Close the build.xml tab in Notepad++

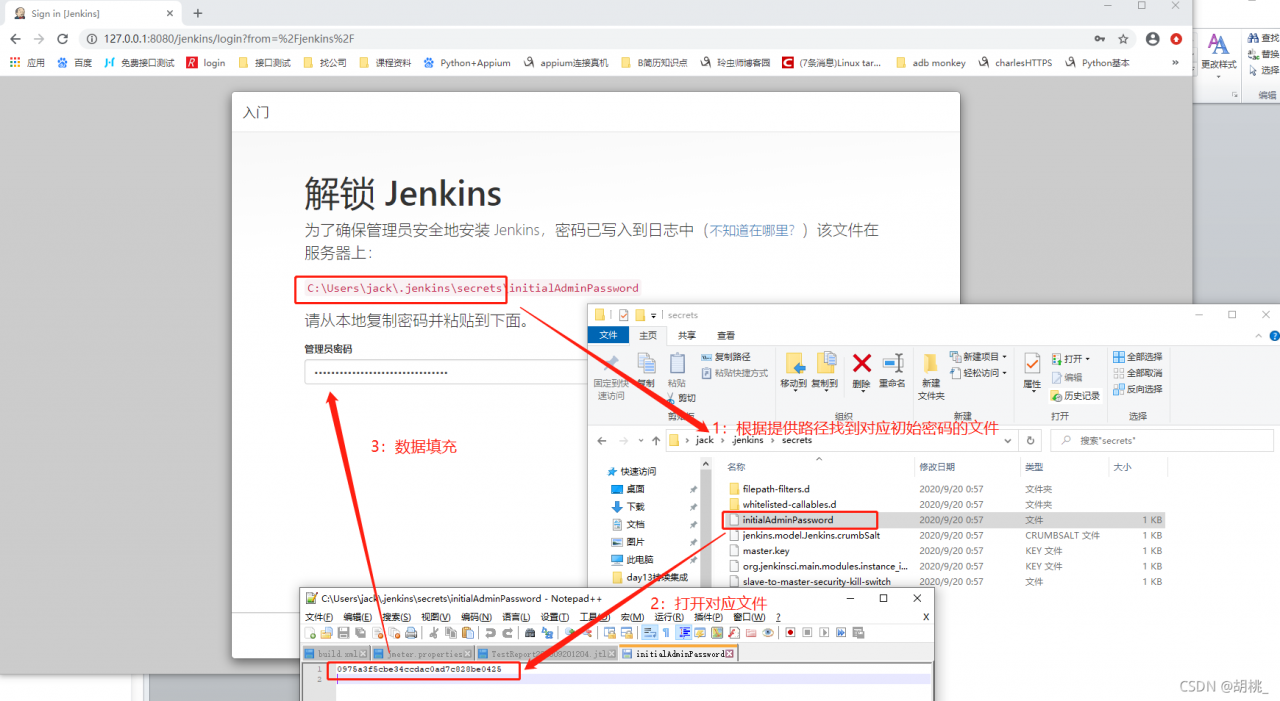pyautogui.click(x=364, y=654)
